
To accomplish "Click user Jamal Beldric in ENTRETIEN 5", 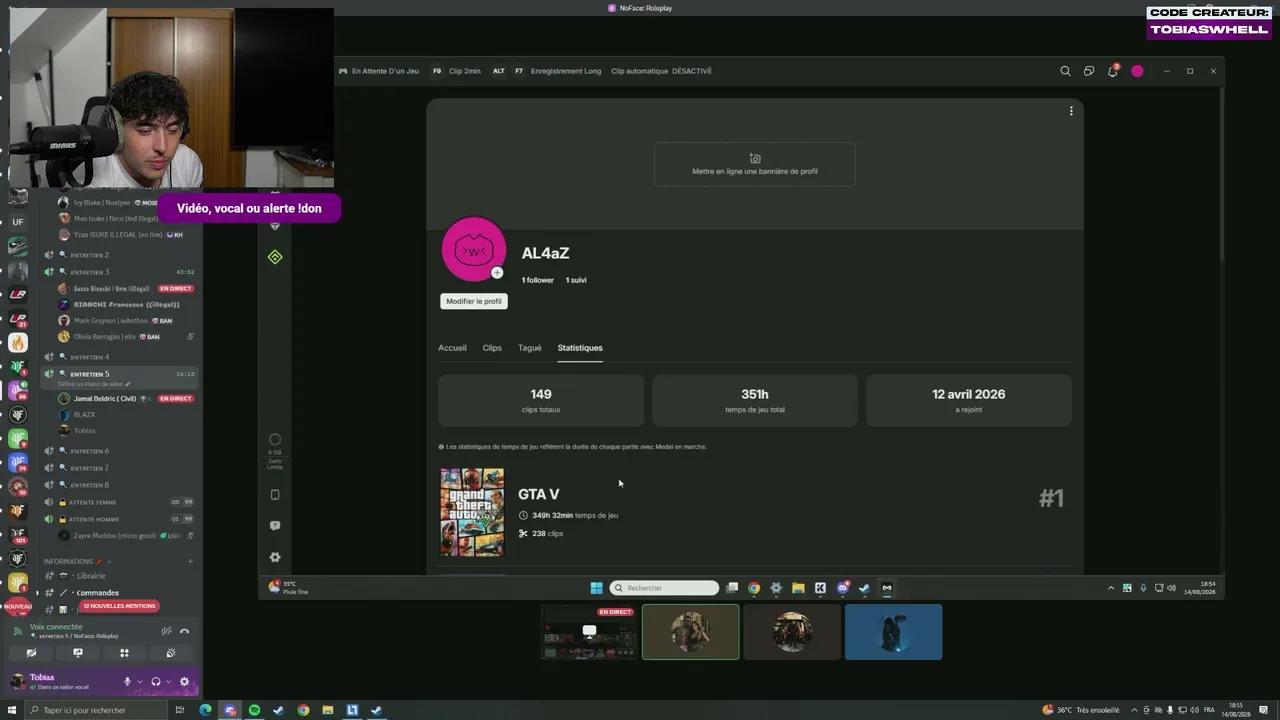I will click(x=125, y=398).
